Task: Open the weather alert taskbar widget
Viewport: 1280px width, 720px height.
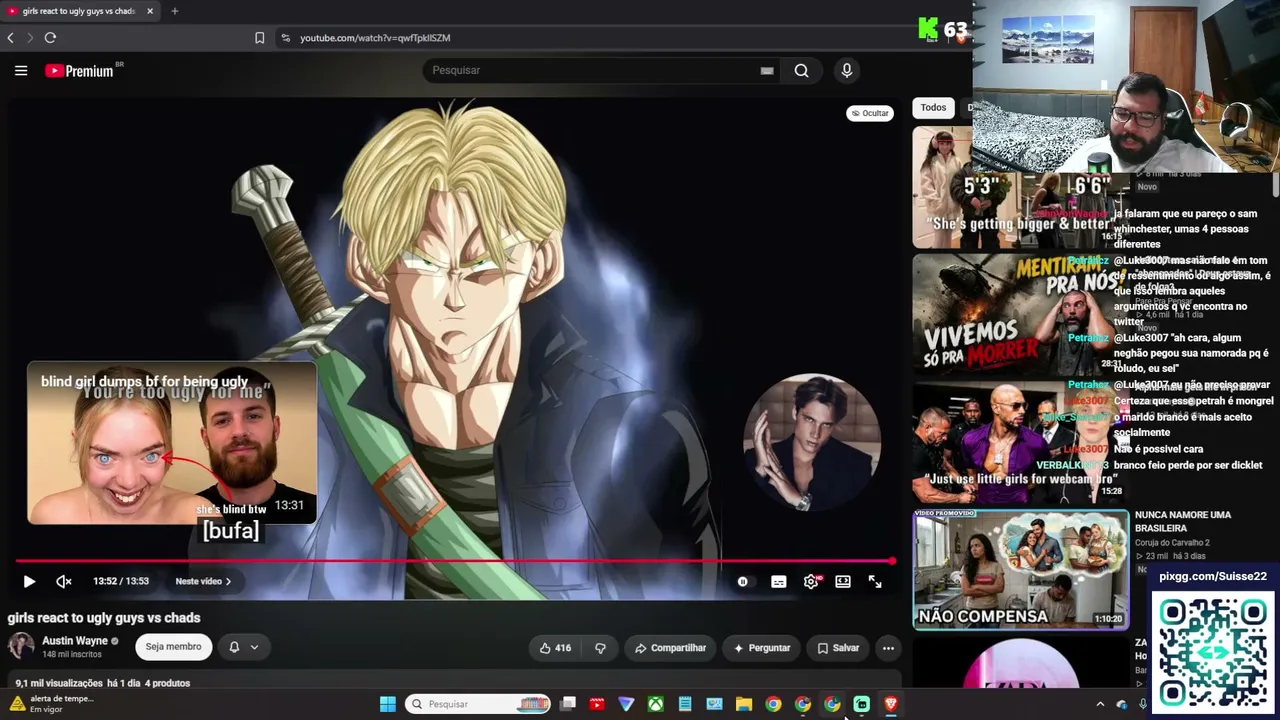Action: tap(50, 704)
